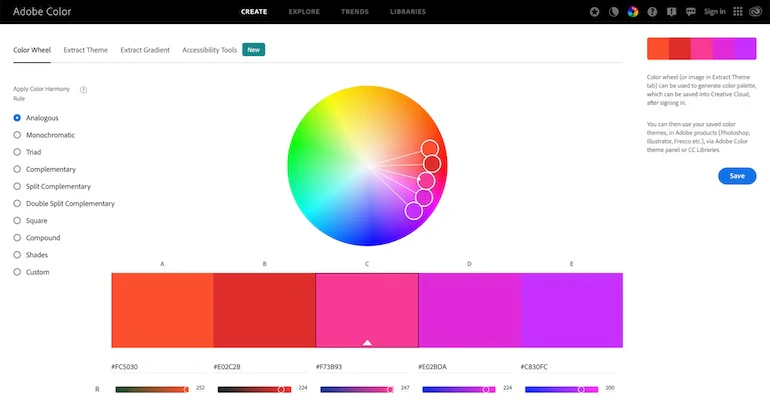Click the #FC5030 hex field
Image resolution: width=770 pixels, height=399 pixels.
pos(159,367)
